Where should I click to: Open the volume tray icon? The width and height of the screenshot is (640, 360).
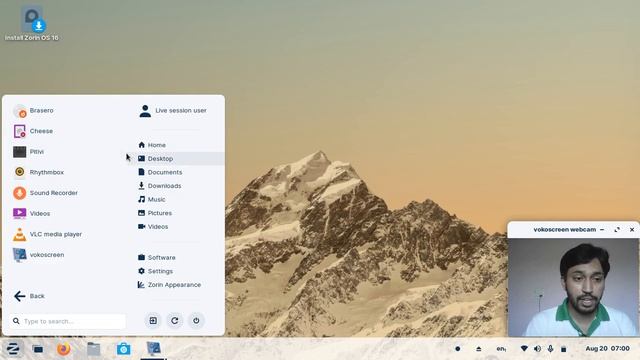pyautogui.click(x=538, y=349)
